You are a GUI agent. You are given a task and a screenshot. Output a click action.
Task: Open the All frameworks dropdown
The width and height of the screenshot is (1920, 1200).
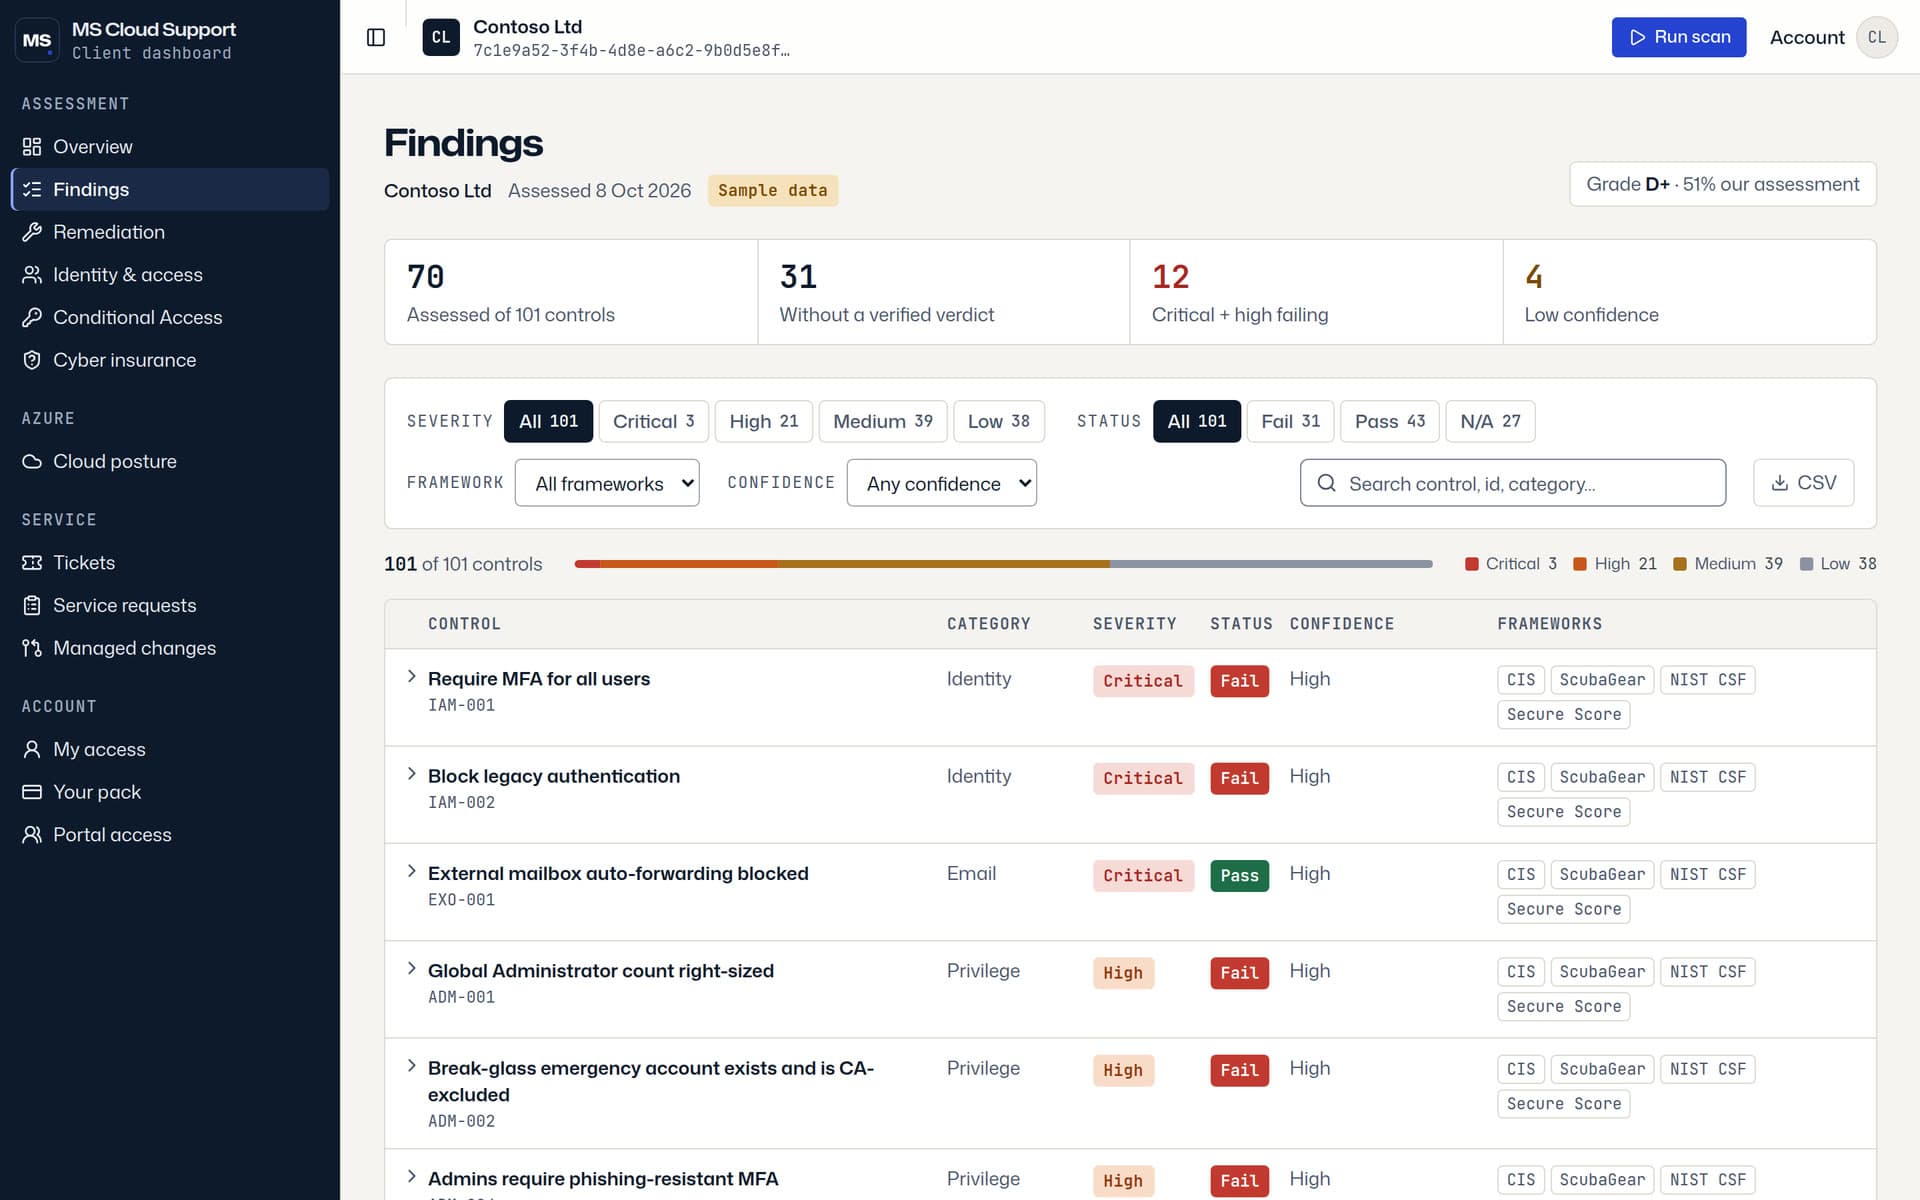click(x=607, y=483)
